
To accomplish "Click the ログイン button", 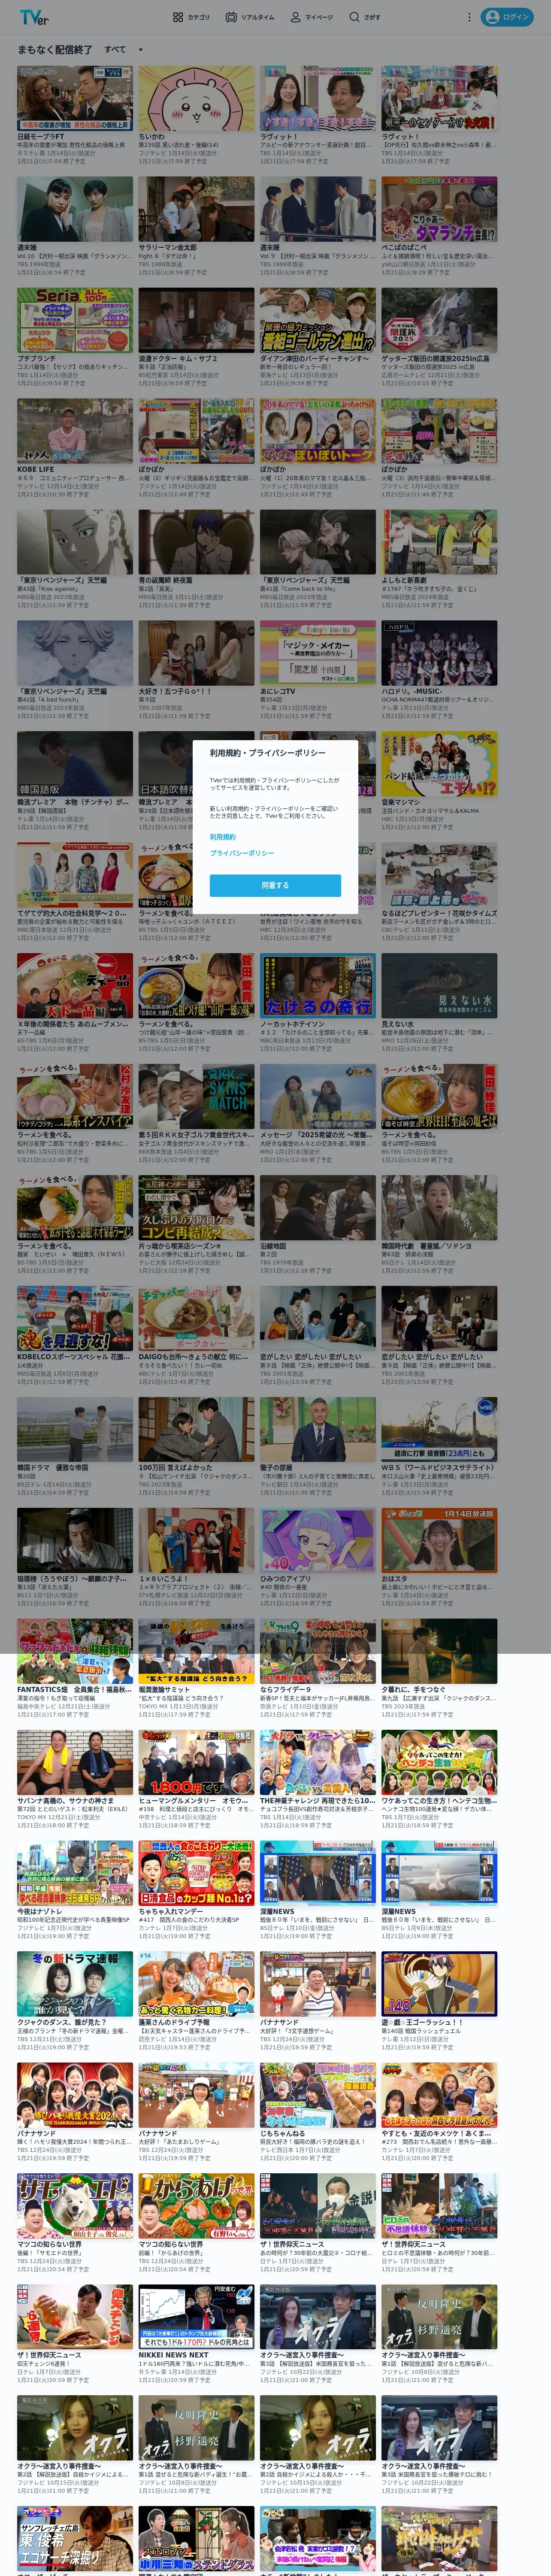I will click(507, 17).
